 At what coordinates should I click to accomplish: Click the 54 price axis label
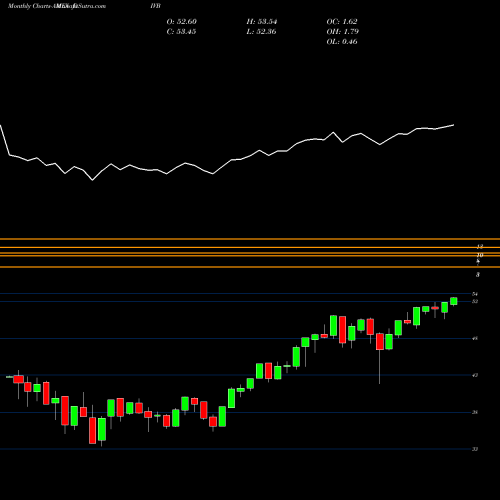pyautogui.click(x=475, y=294)
